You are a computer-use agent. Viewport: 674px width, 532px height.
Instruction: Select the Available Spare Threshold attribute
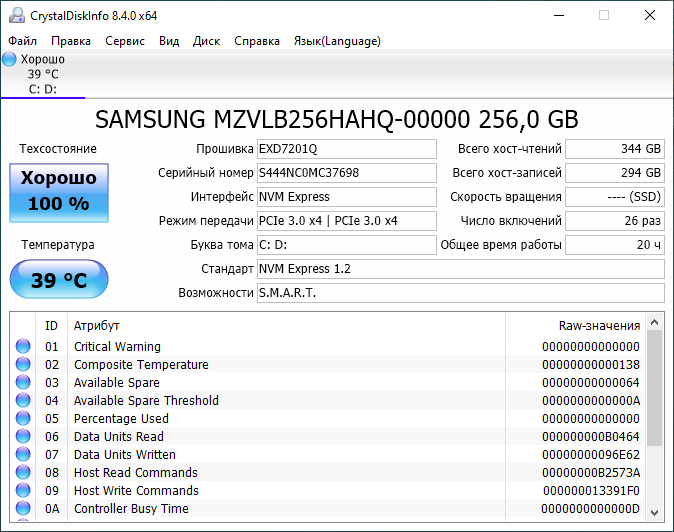pos(146,401)
